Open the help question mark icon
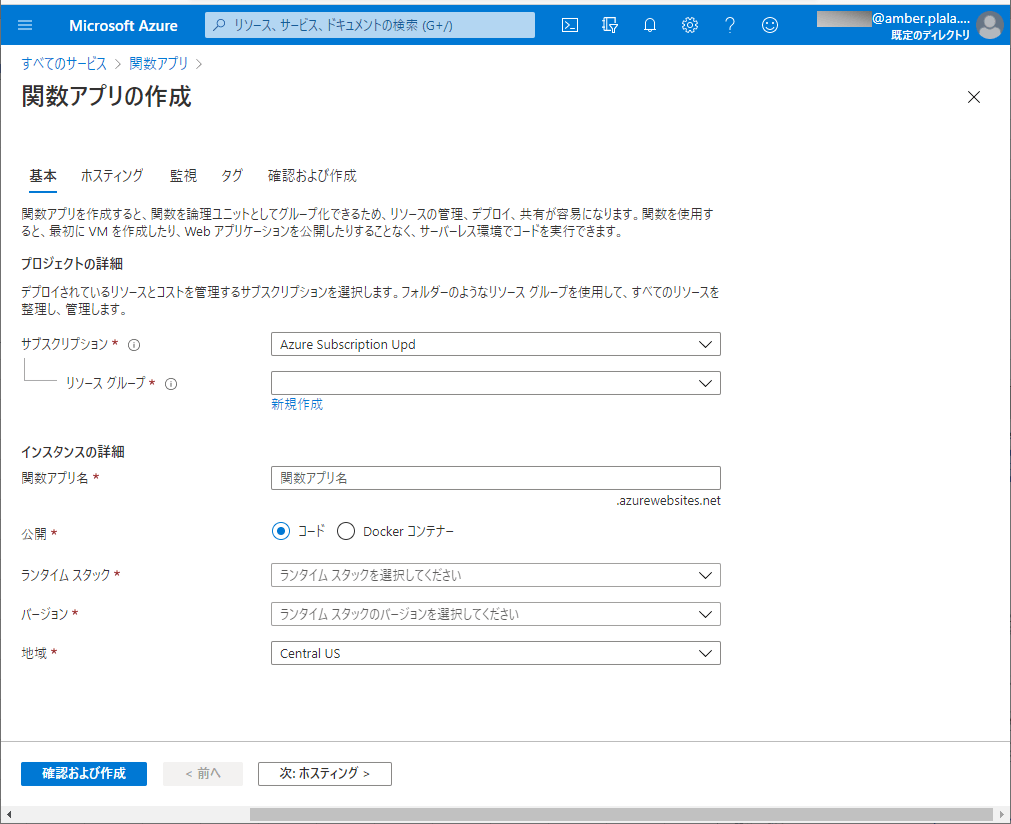 tap(730, 25)
